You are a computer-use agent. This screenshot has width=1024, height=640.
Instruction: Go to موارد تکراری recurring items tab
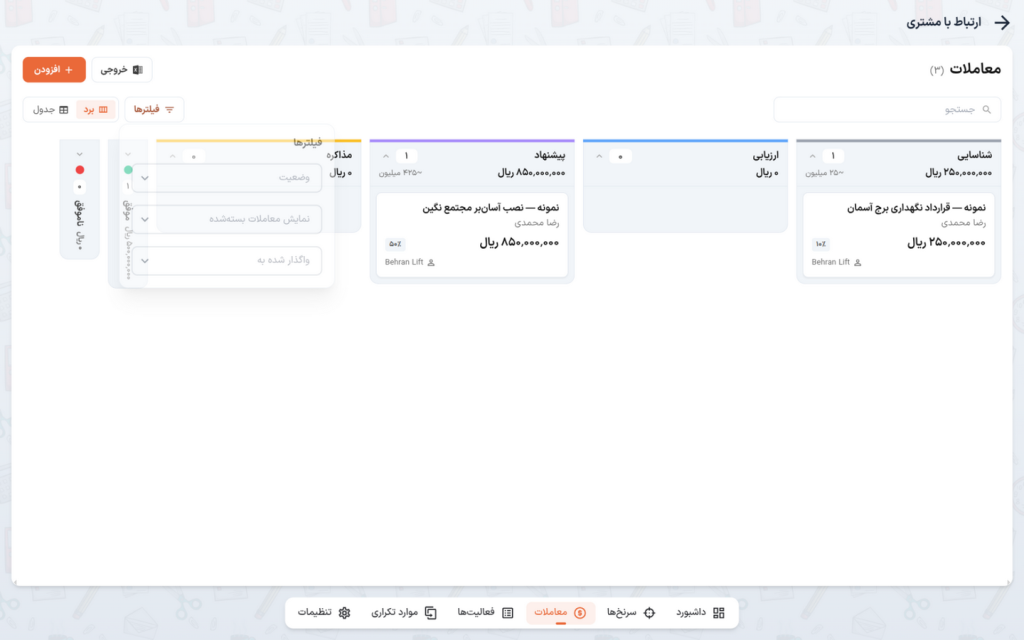404,613
